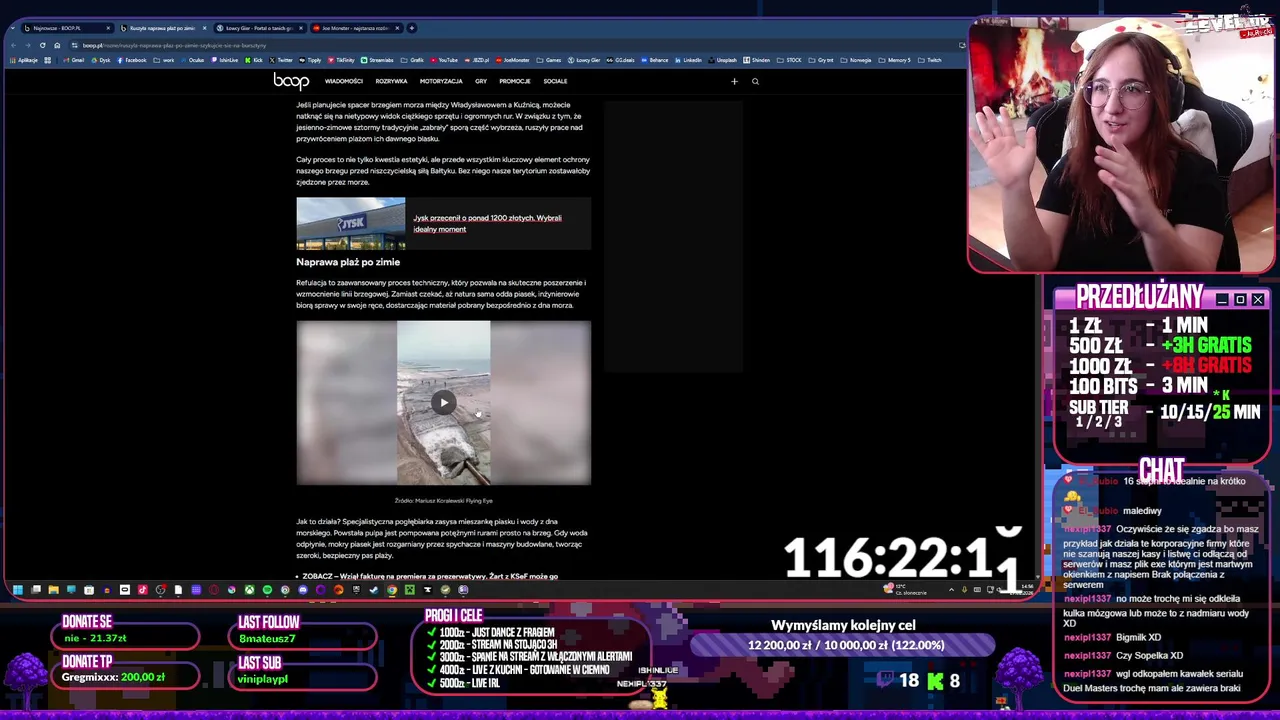Open the Shinden bookmark
Viewport: 1280px width, 720px height.
pyautogui.click(x=757, y=60)
